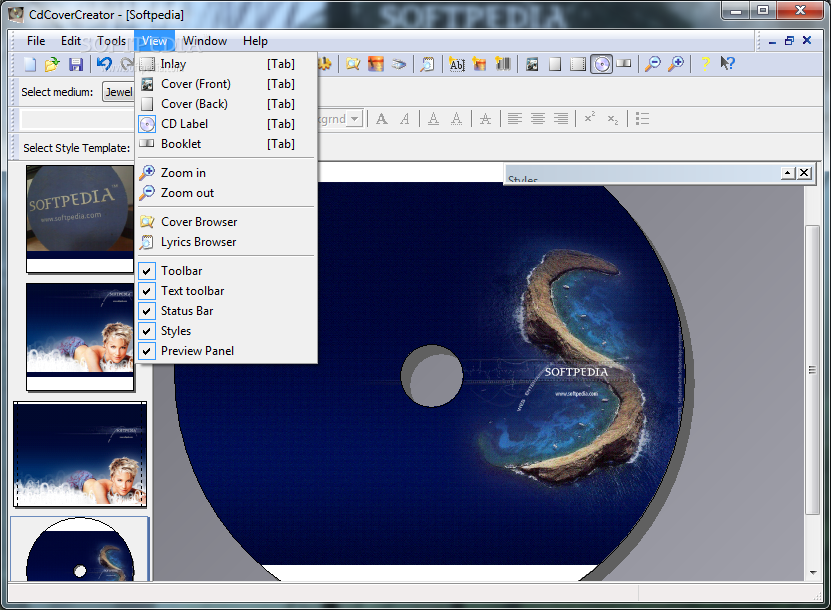
Task: Open the Edit menu
Action: click(x=70, y=41)
